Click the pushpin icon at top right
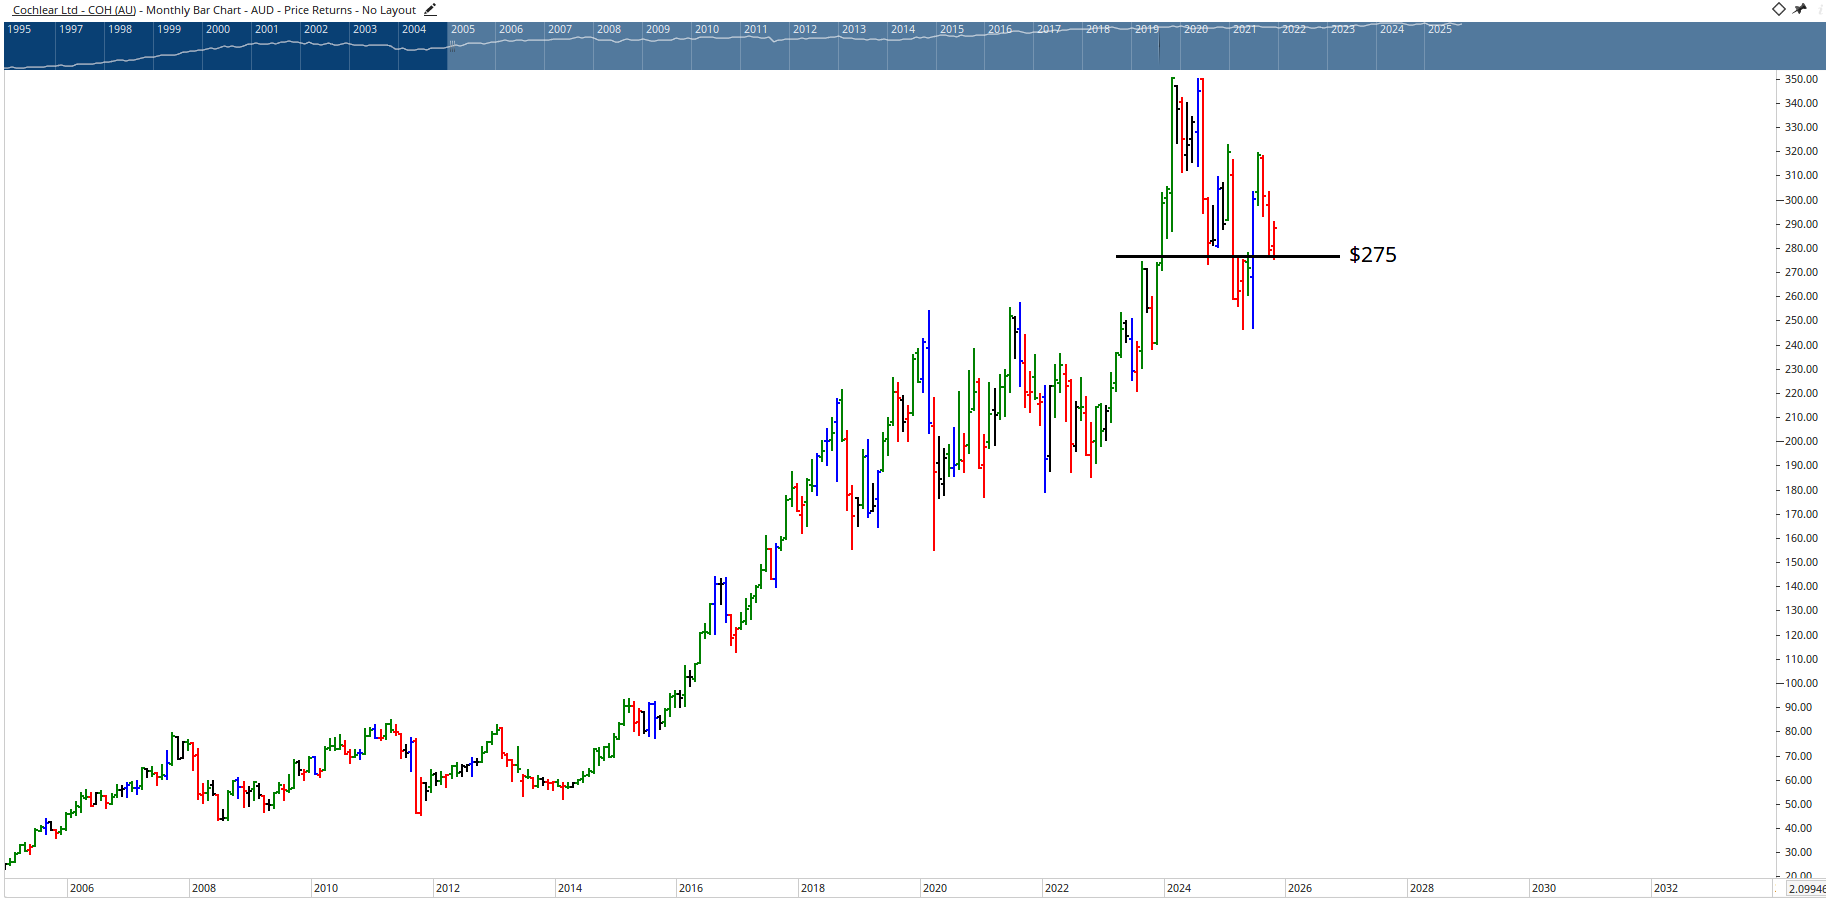This screenshot has width=1826, height=901. coord(1800,9)
